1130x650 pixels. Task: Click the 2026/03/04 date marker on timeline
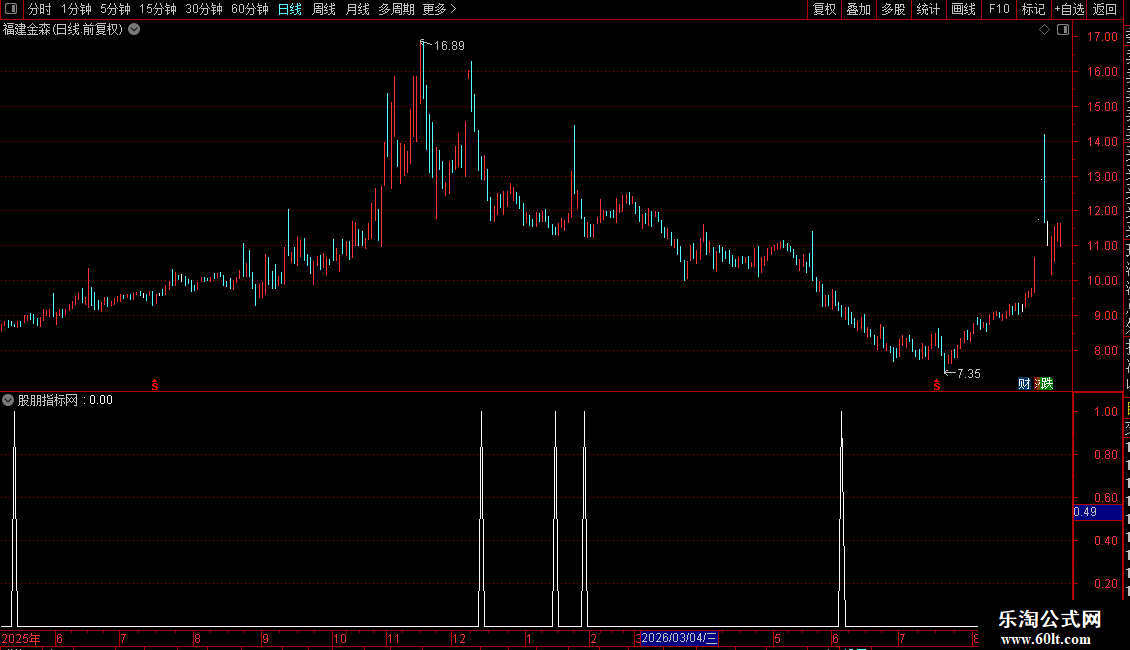point(679,638)
